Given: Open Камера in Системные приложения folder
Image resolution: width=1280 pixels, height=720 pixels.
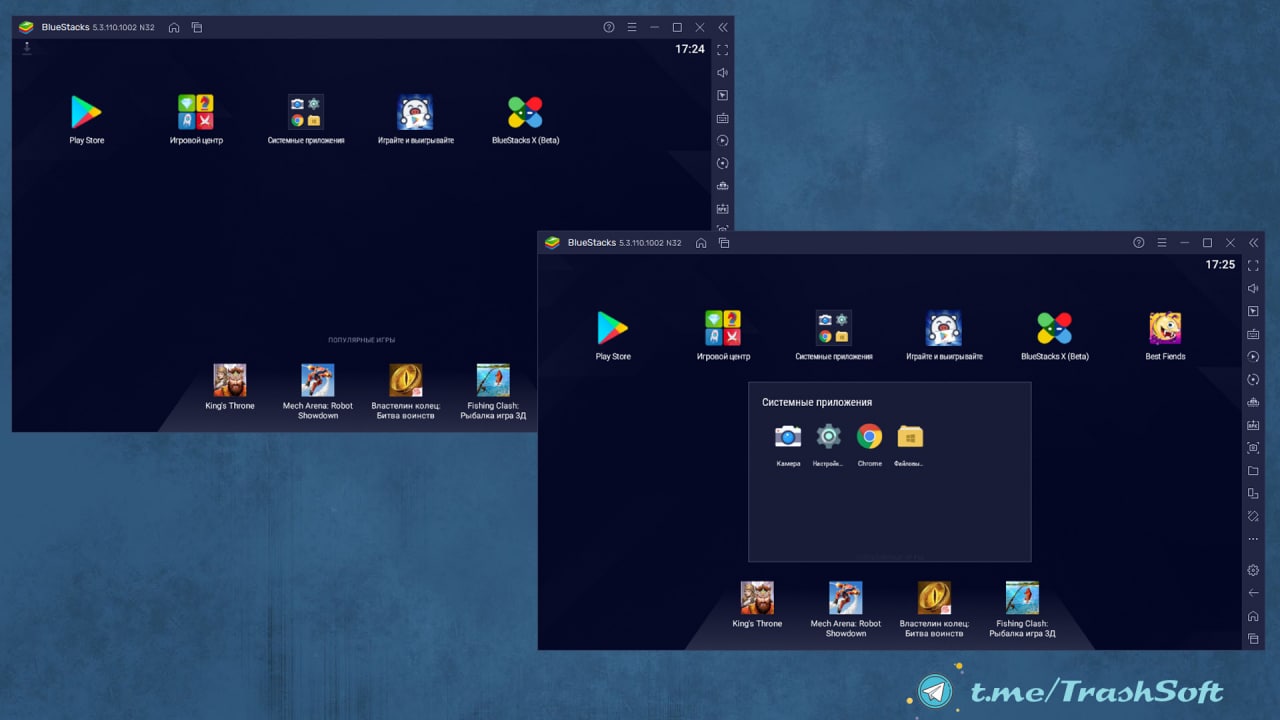Looking at the screenshot, I should [x=788, y=436].
